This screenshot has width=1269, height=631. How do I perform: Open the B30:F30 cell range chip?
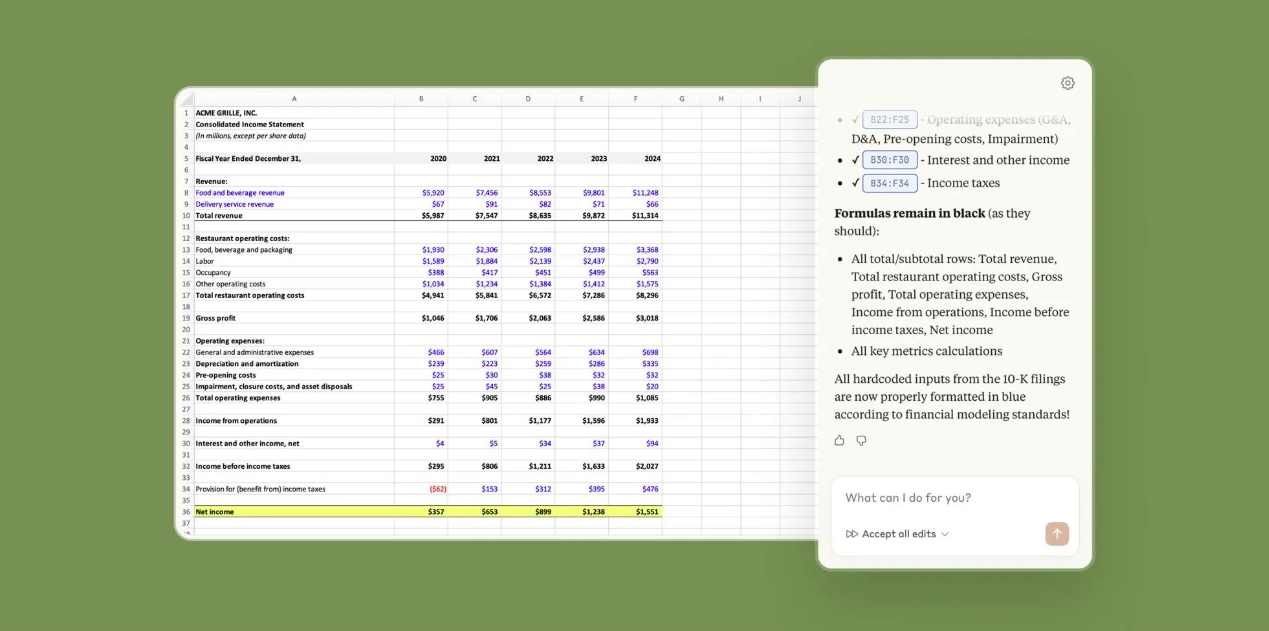click(x=890, y=160)
